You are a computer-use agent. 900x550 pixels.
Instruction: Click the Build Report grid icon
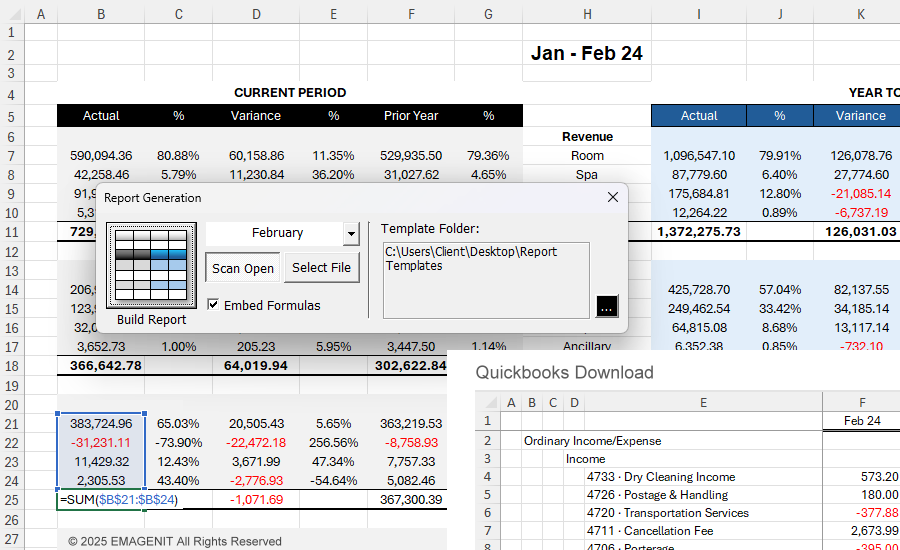click(x=152, y=265)
